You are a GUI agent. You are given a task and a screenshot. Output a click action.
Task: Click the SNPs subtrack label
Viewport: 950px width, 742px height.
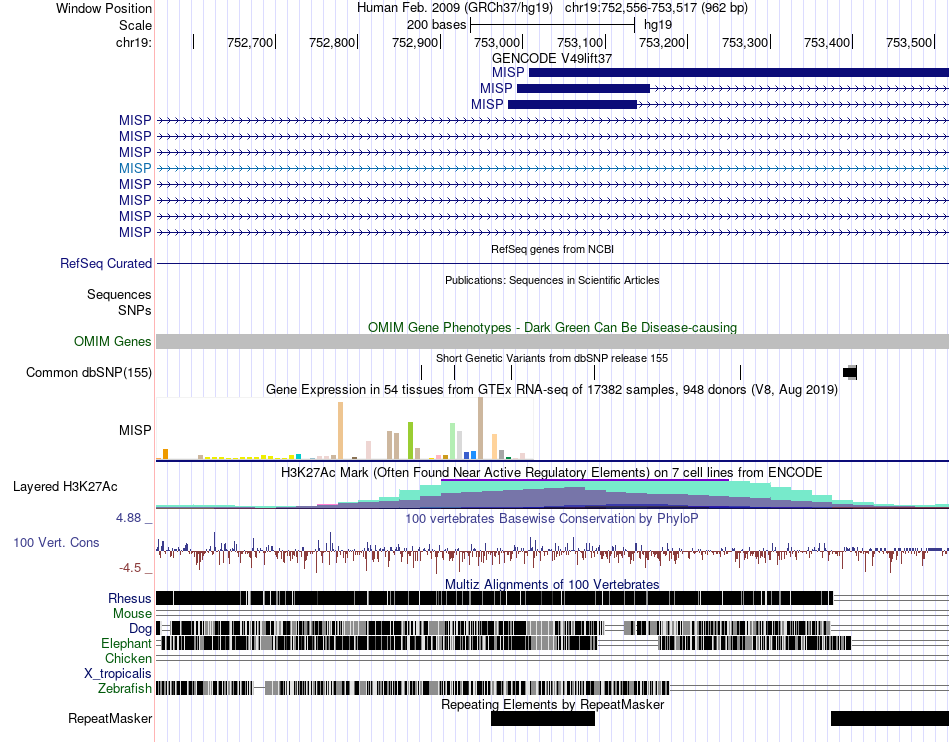coord(135,311)
